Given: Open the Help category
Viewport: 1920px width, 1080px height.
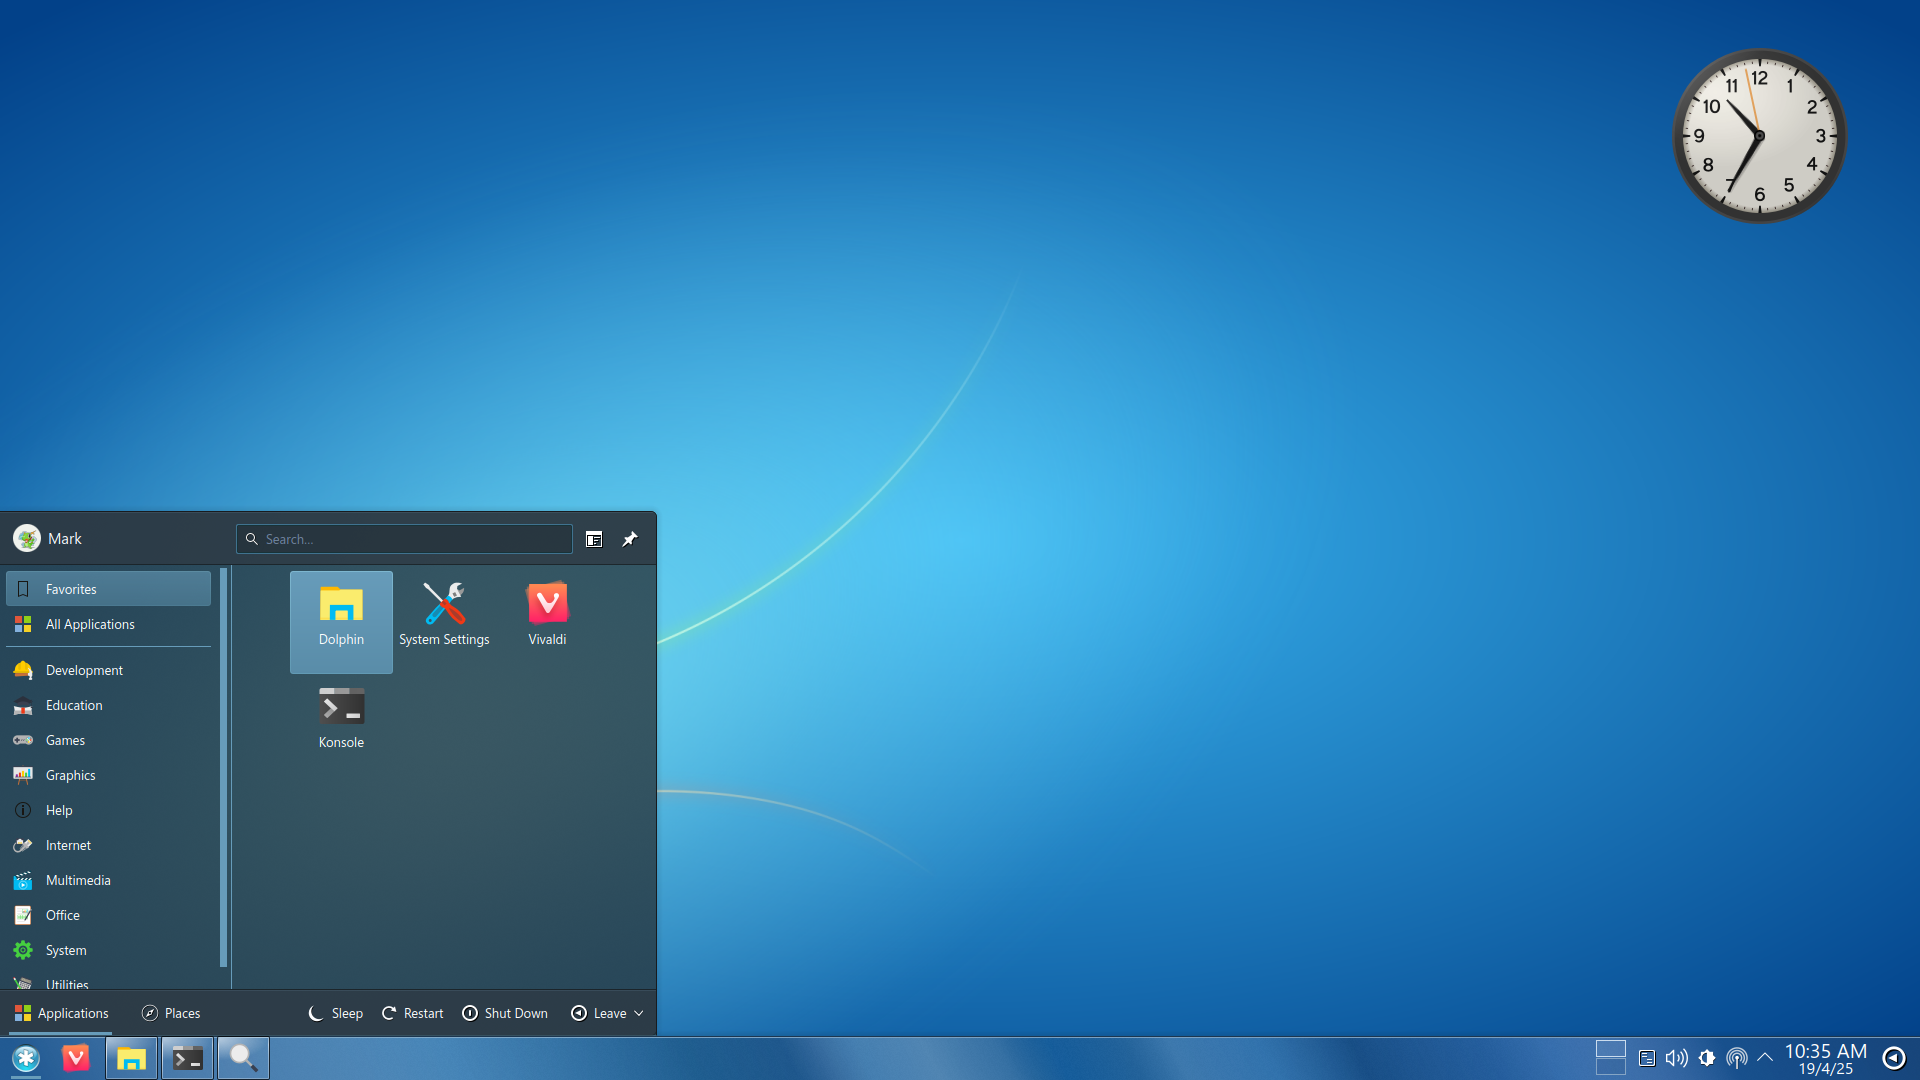Looking at the screenshot, I should (109, 810).
